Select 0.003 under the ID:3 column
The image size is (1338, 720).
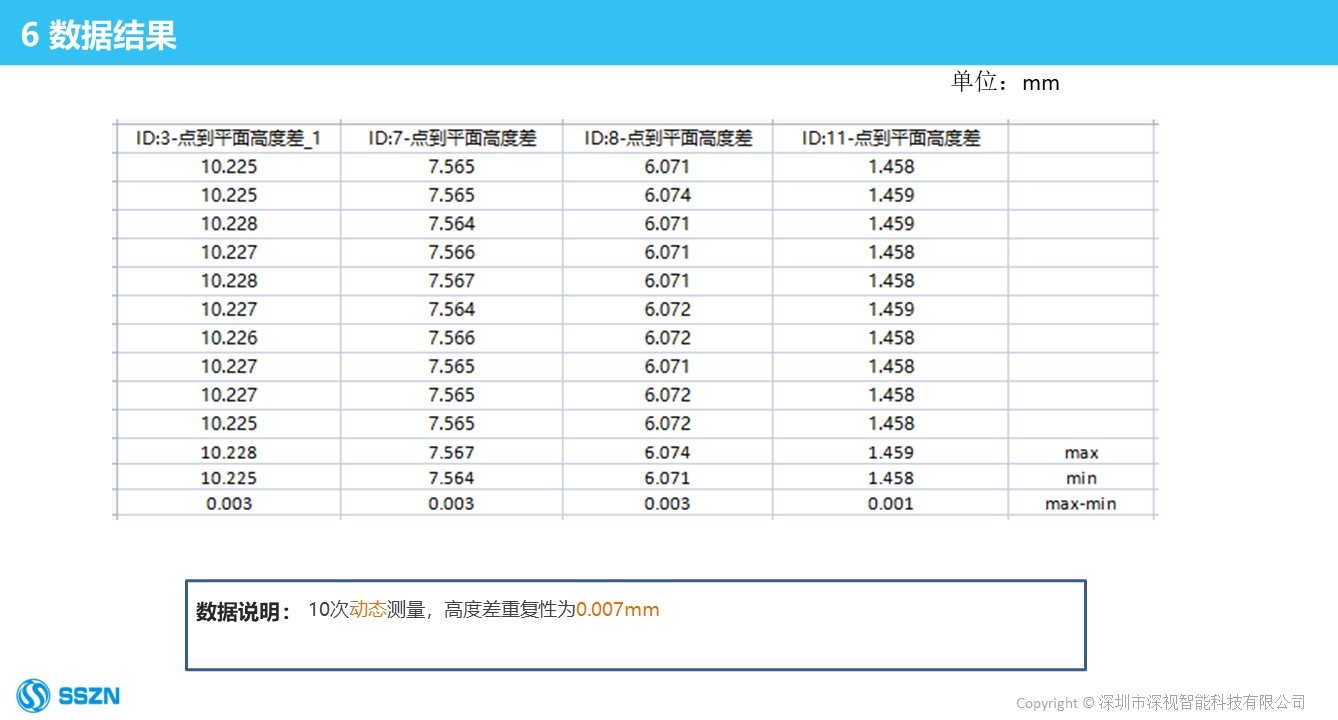click(229, 504)
